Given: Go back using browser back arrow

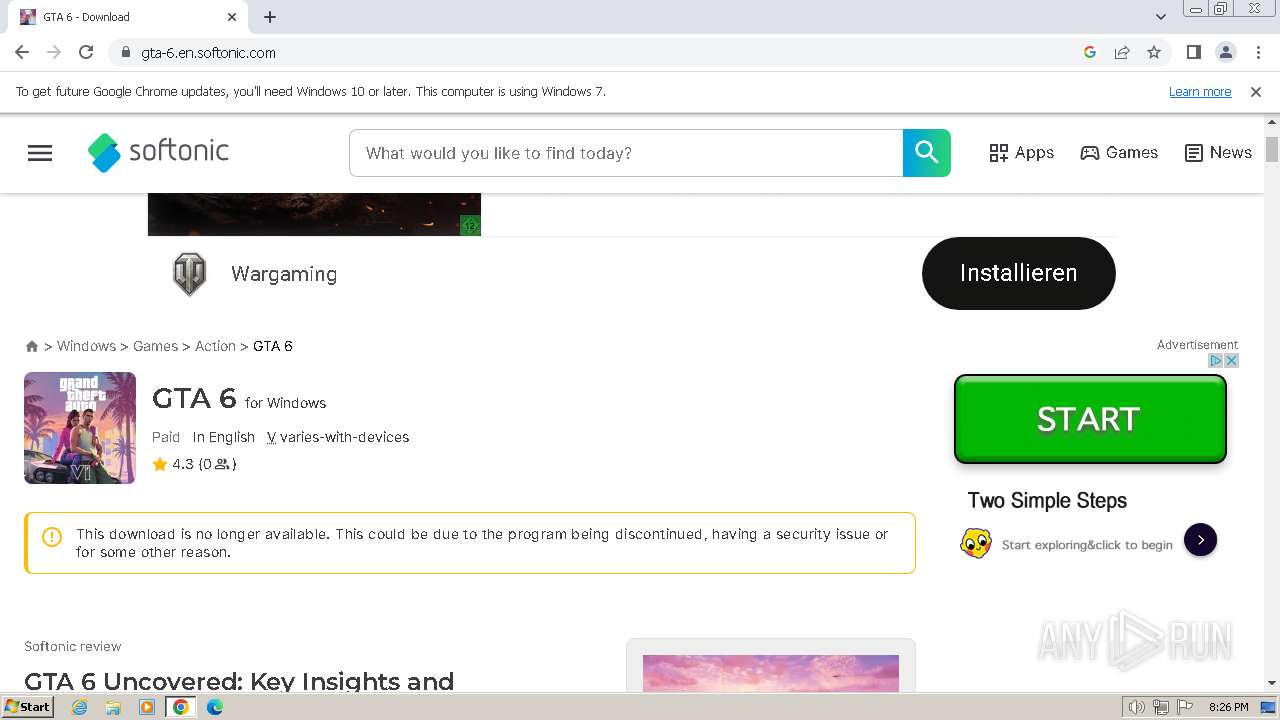Looking at the screenshot, I should [x=22, y=52].
